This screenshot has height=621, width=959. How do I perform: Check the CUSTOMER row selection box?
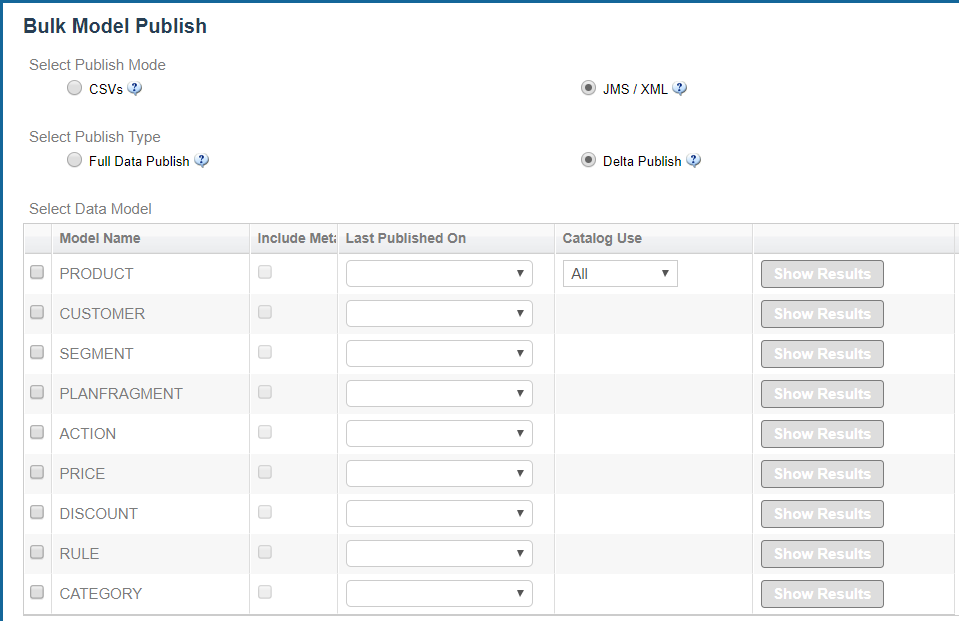pos(37,312)
